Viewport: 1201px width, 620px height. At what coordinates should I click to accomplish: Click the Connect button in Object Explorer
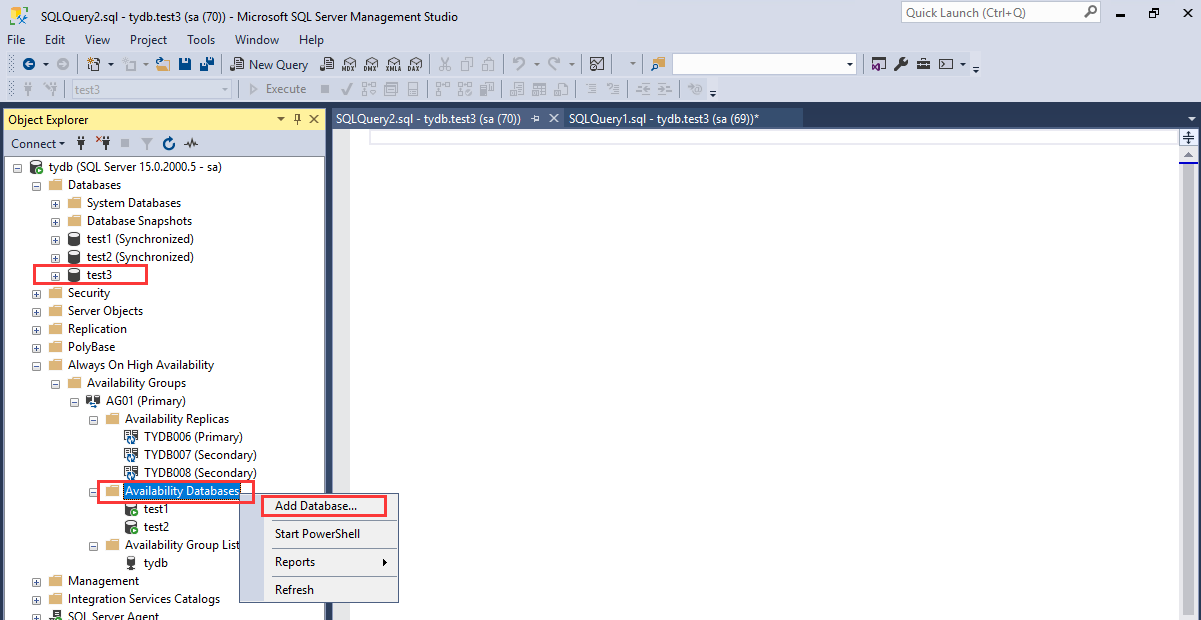coord(38,143)
